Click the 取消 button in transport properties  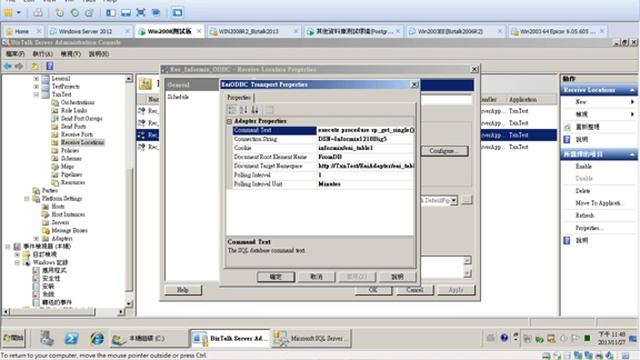[x=317, y=277]
